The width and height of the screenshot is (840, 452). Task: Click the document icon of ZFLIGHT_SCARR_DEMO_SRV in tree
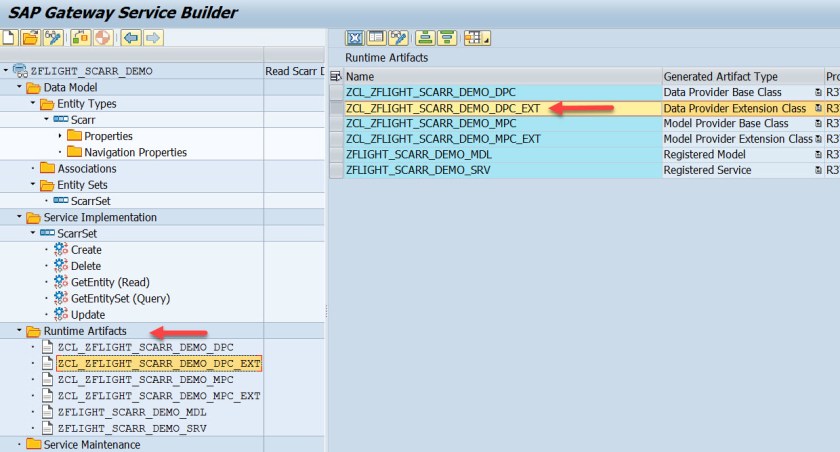coord(48,428)
